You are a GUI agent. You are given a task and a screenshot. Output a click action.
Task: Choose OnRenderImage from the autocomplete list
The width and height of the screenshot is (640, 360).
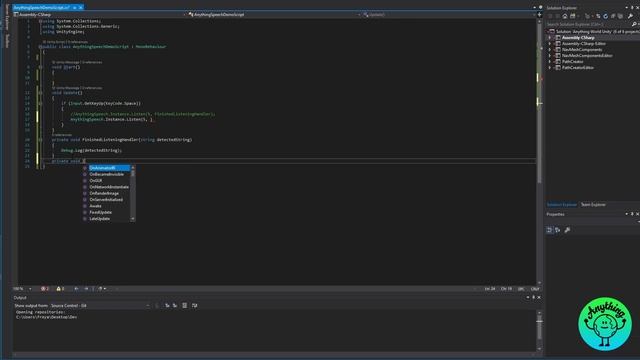click(x=107, y=193)
